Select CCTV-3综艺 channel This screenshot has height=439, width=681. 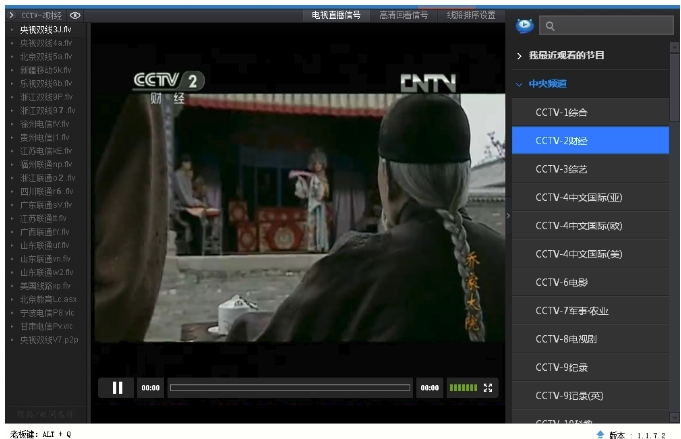click(590, 169)
